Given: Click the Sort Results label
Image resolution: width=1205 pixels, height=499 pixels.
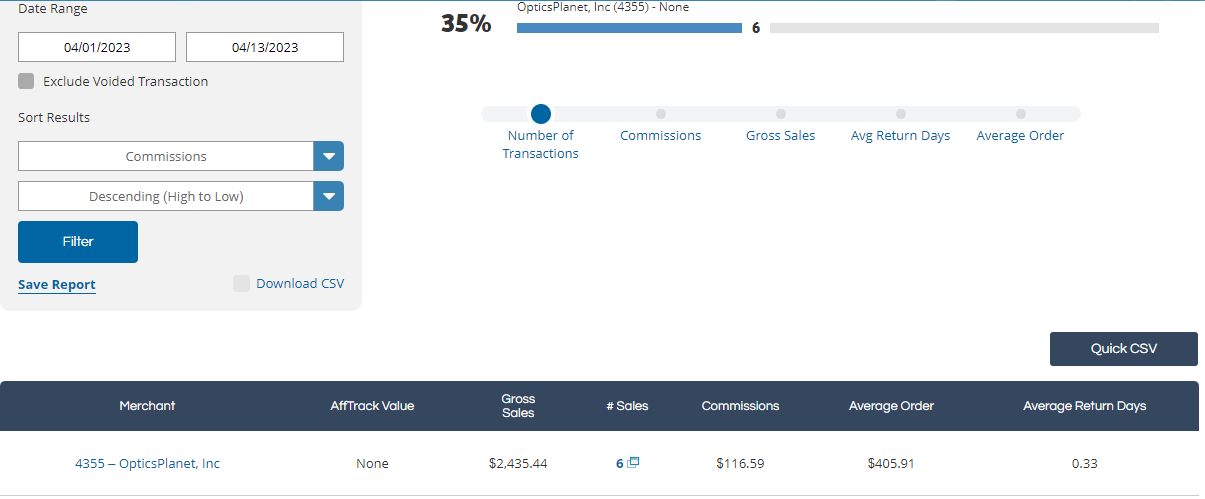Looking at the screenshot, I should 54,117.
